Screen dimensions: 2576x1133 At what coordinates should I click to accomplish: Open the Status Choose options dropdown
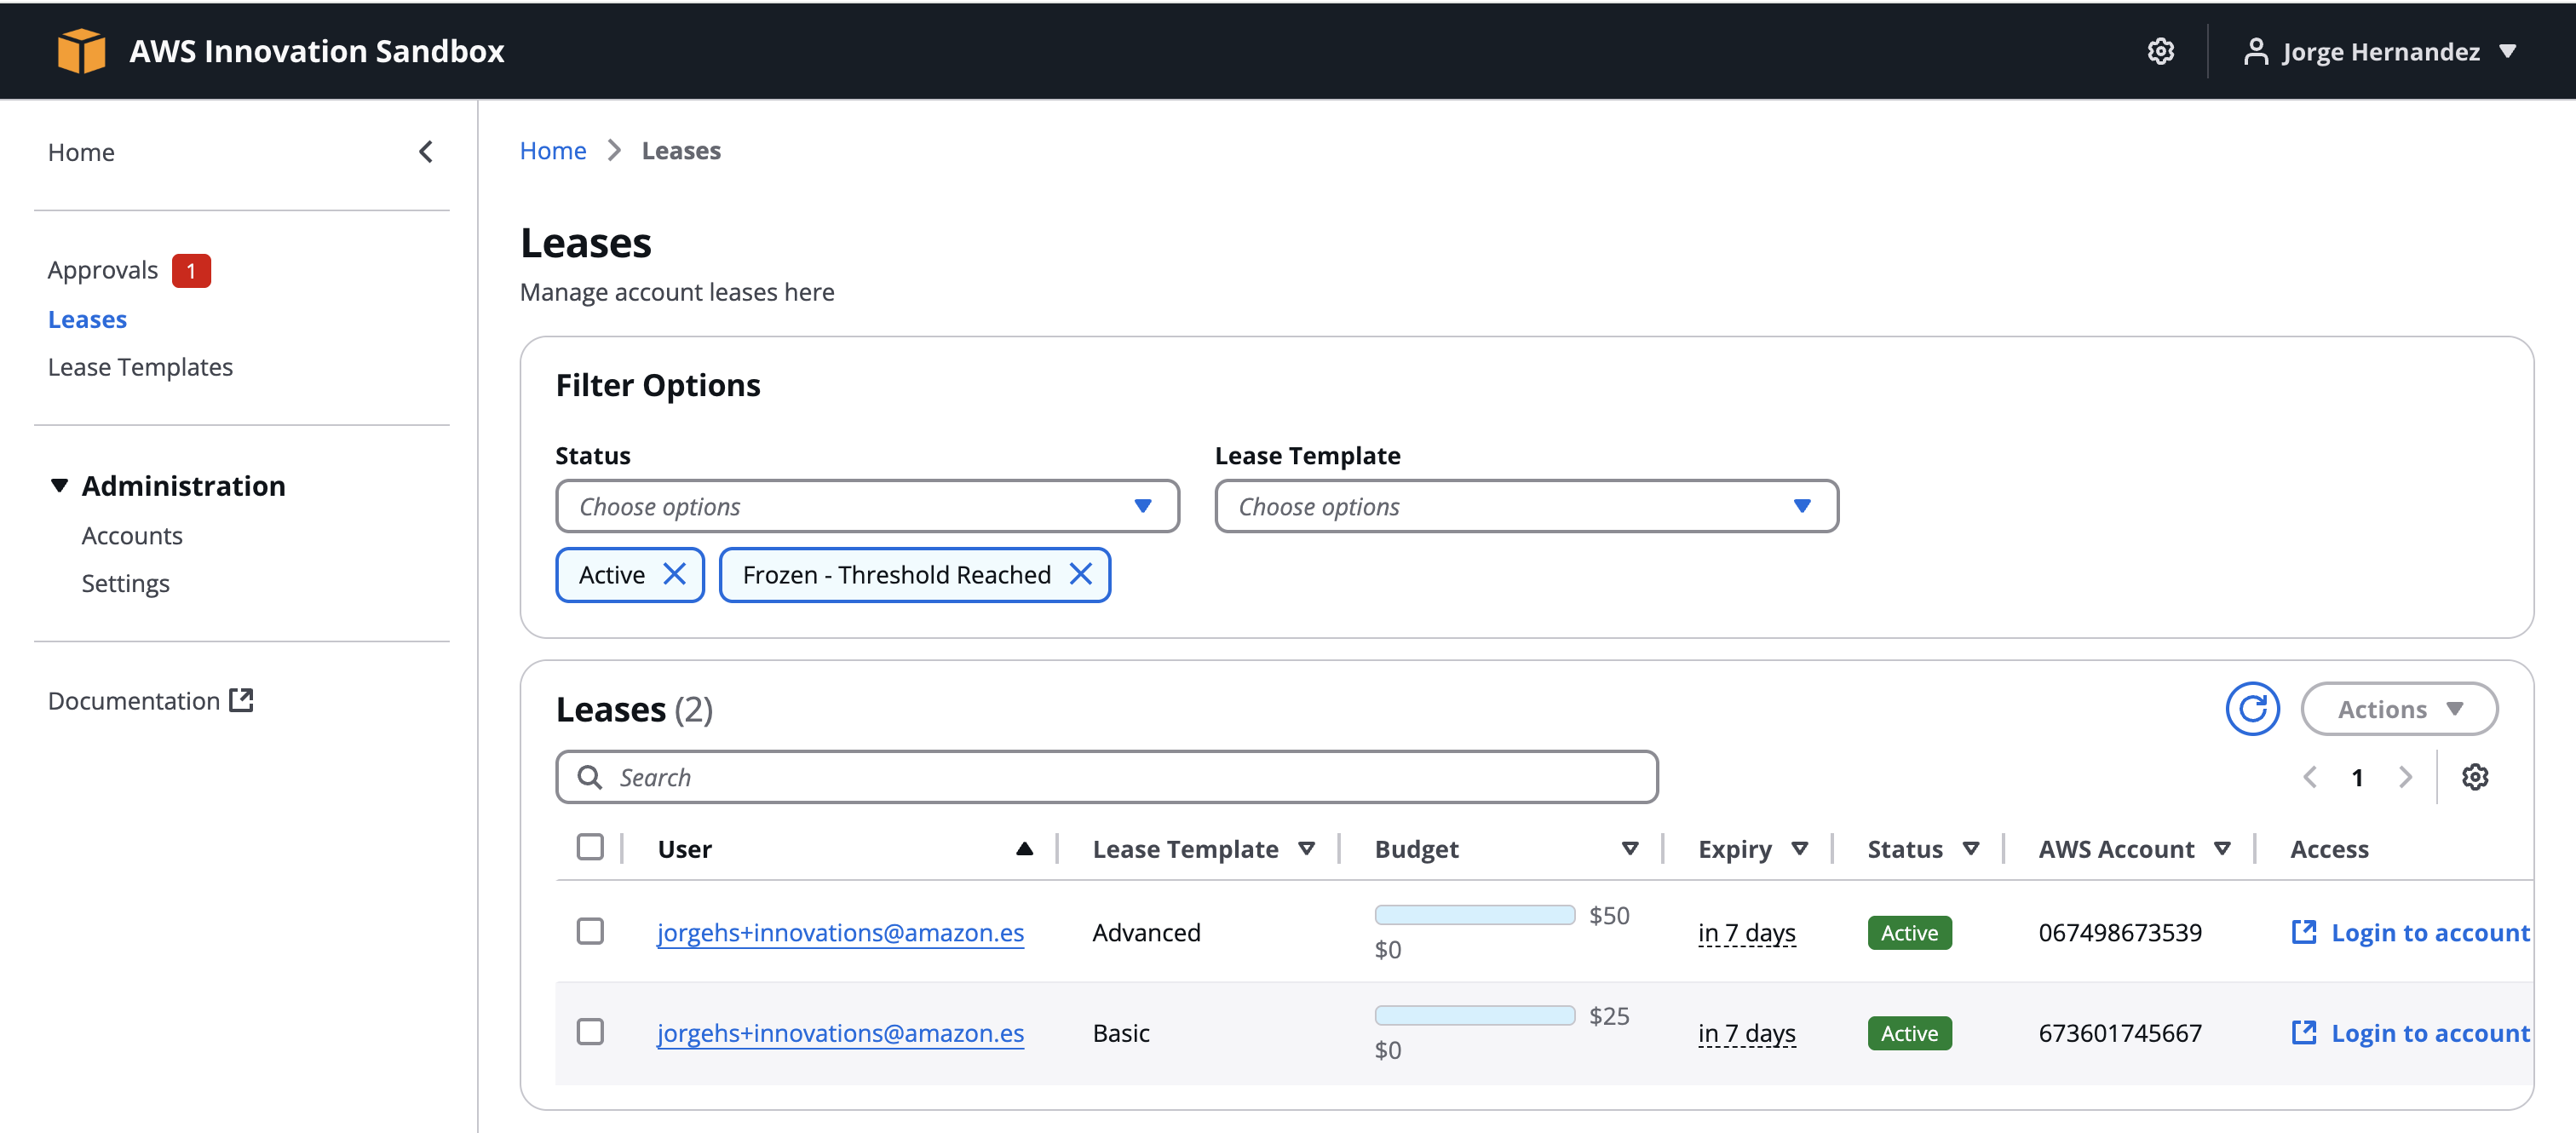point(867,506)
